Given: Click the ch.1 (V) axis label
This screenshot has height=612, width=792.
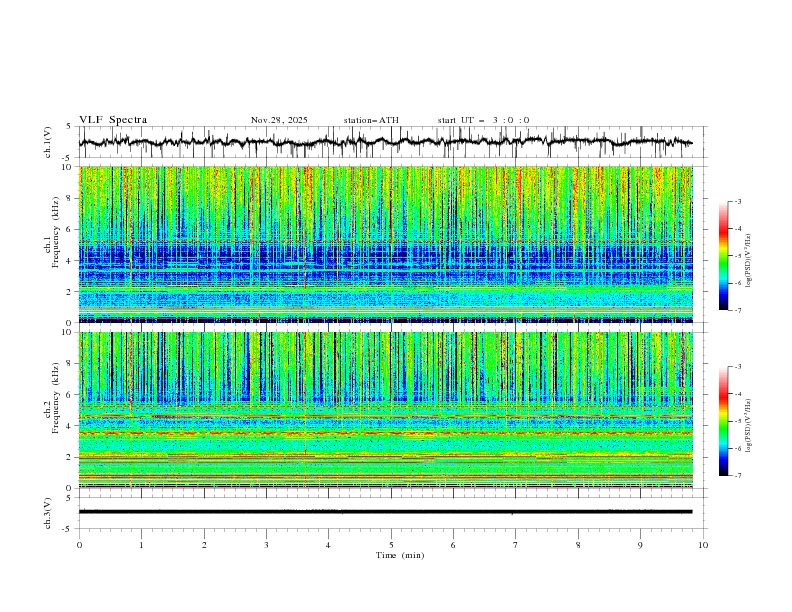Looking at the screenshot, I should point(50,142).
